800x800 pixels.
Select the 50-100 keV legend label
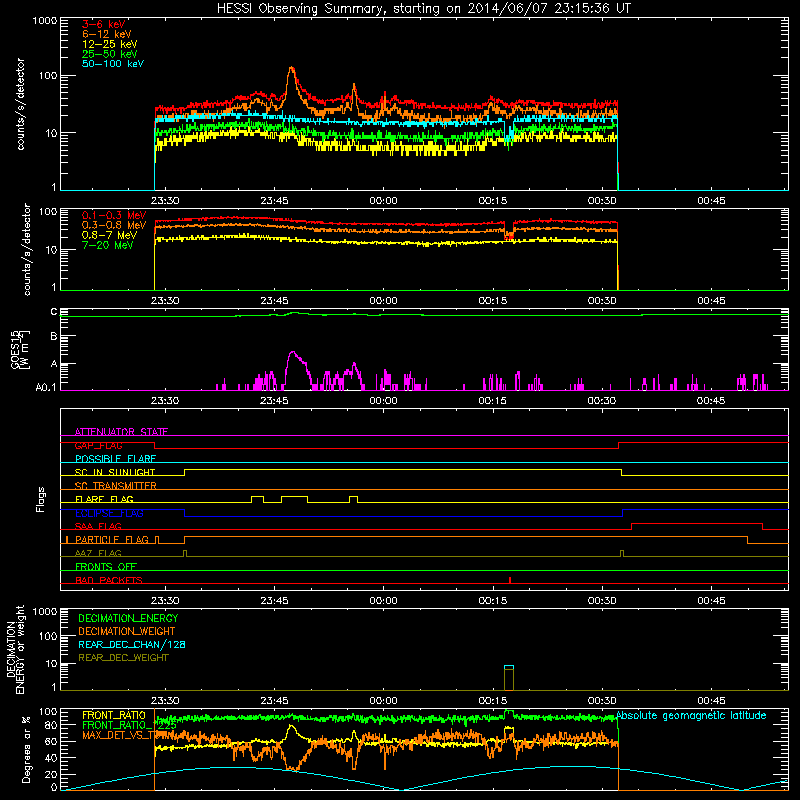click(x=113, y=64)
